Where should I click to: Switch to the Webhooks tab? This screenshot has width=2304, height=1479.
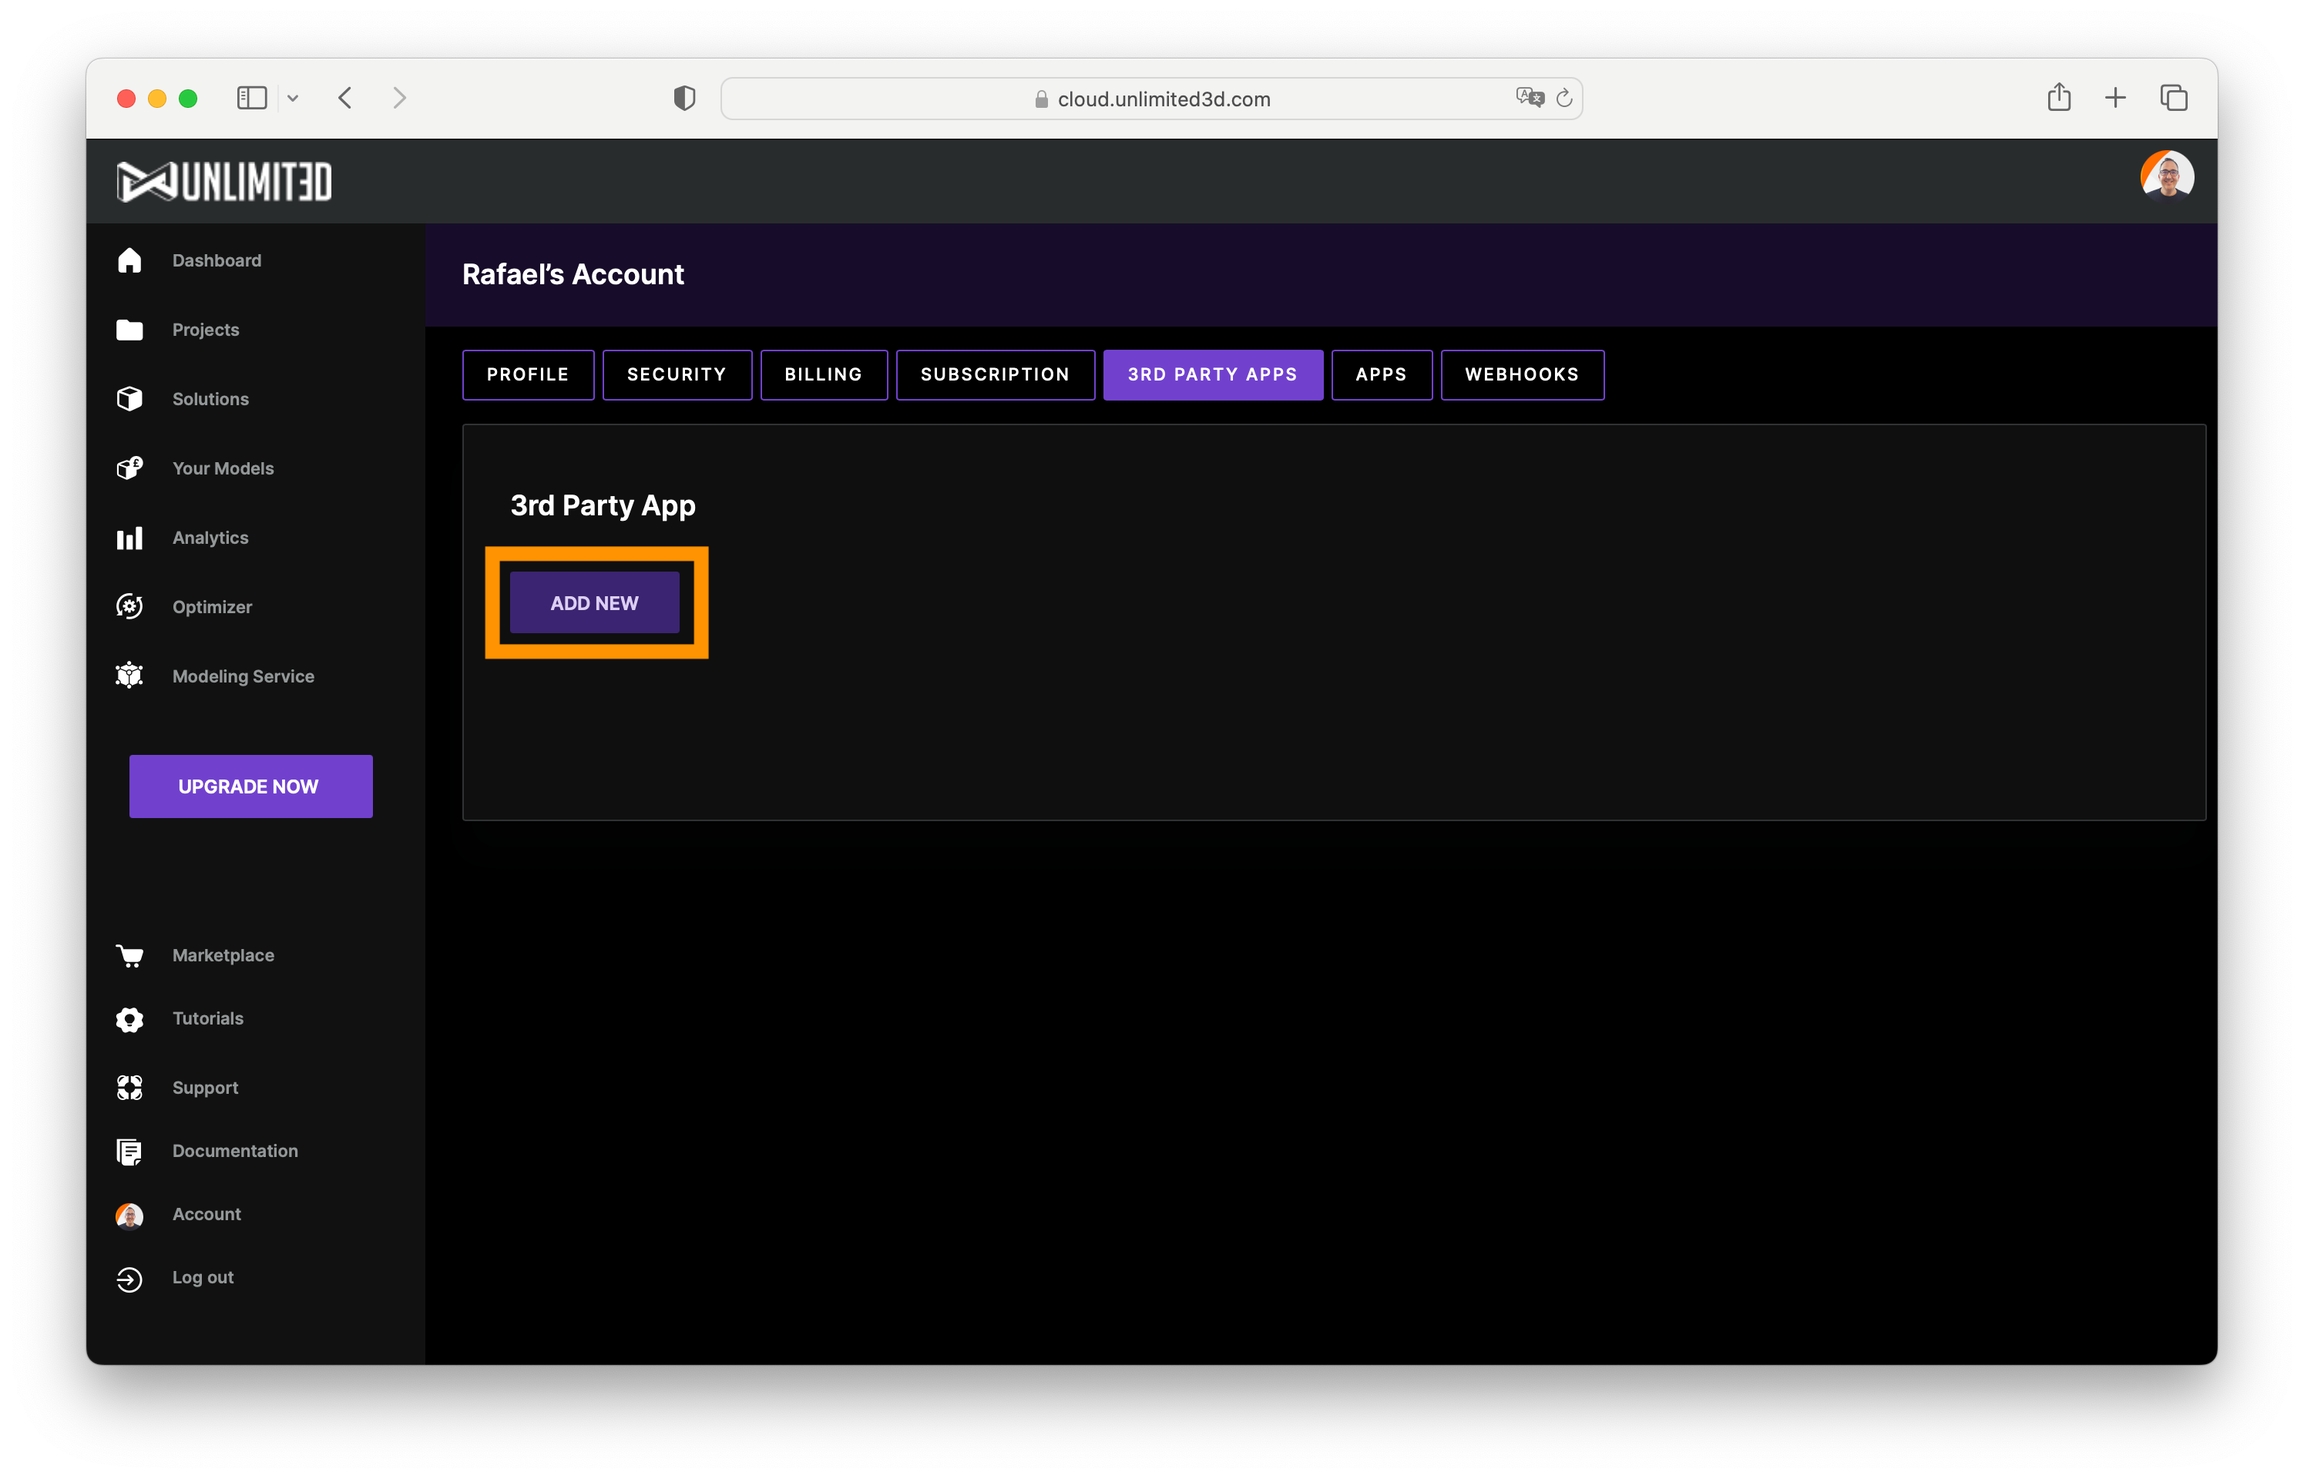[1523, 375]
